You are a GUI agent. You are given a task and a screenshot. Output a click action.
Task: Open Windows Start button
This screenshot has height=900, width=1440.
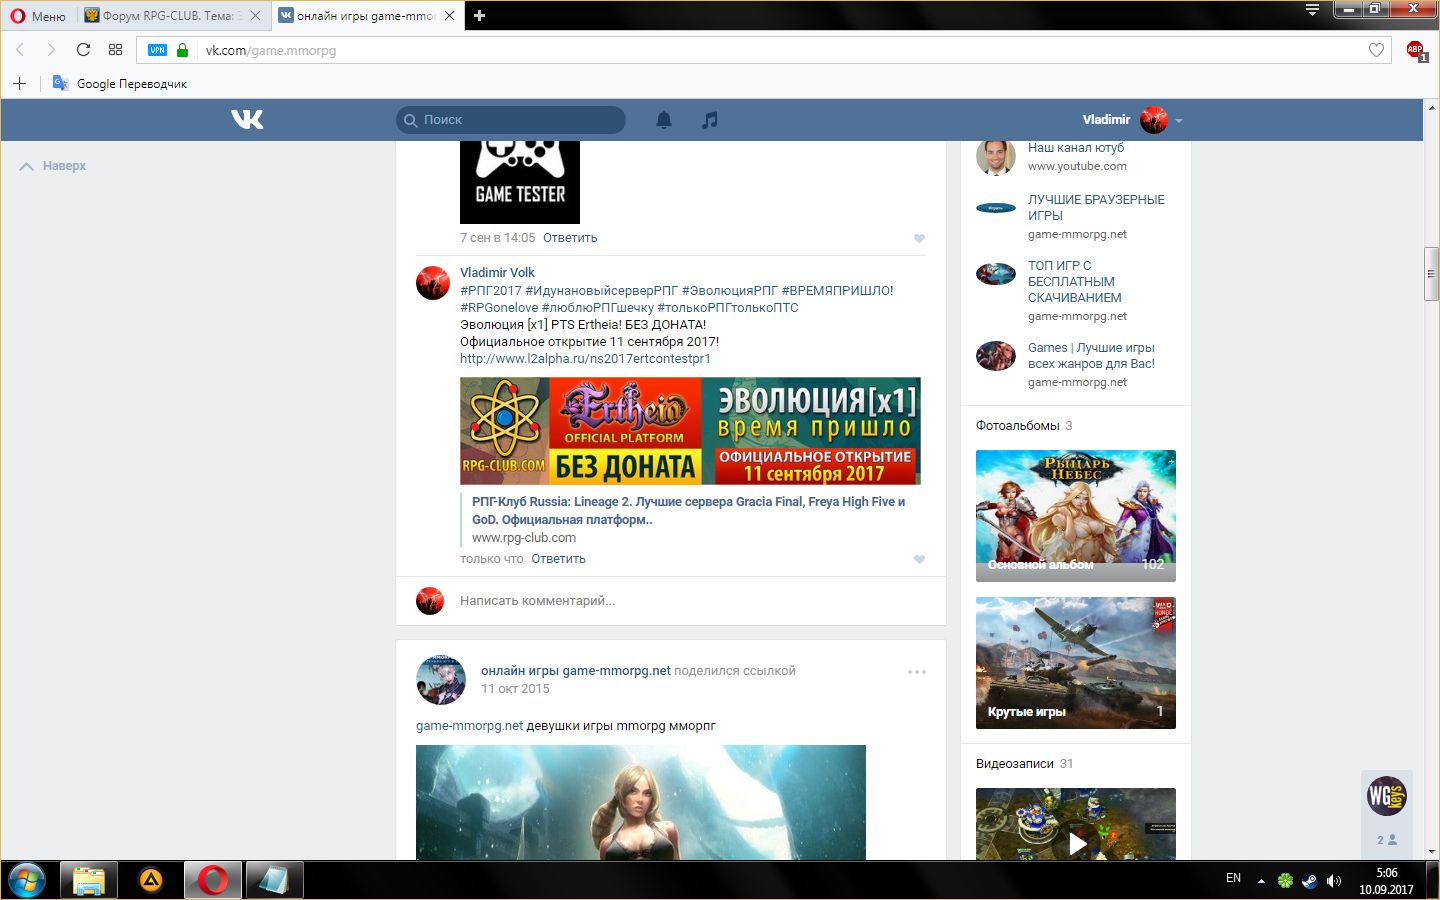[27, 880]
